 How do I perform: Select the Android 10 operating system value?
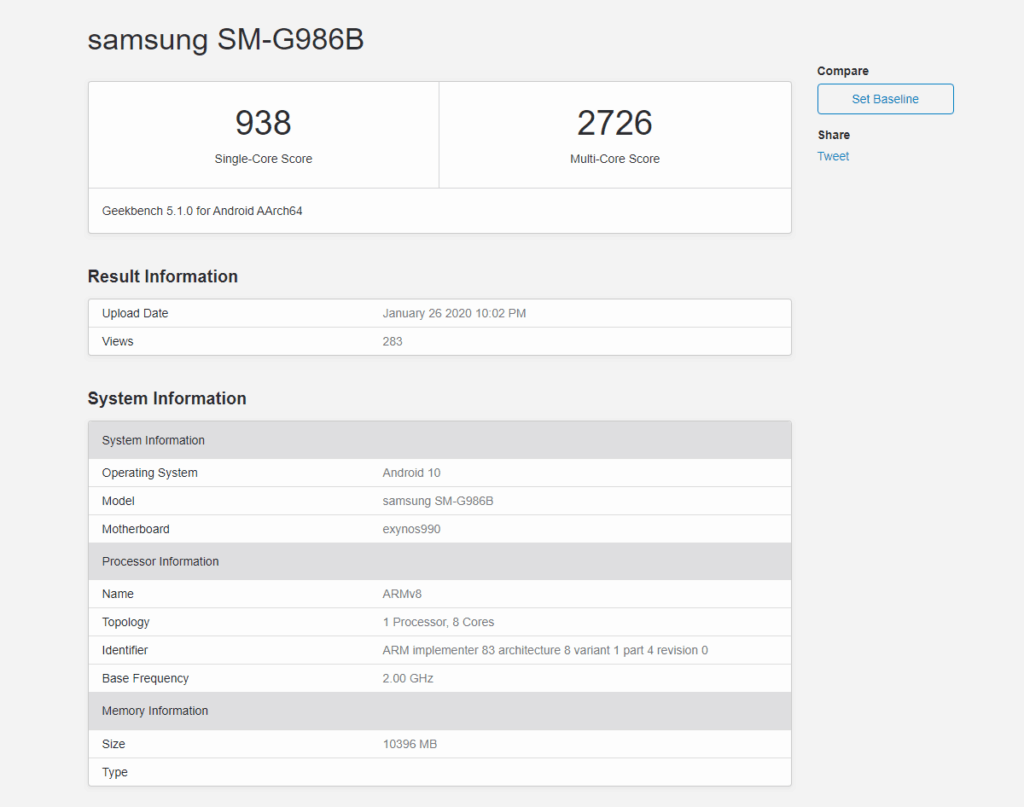coord(412,473)
